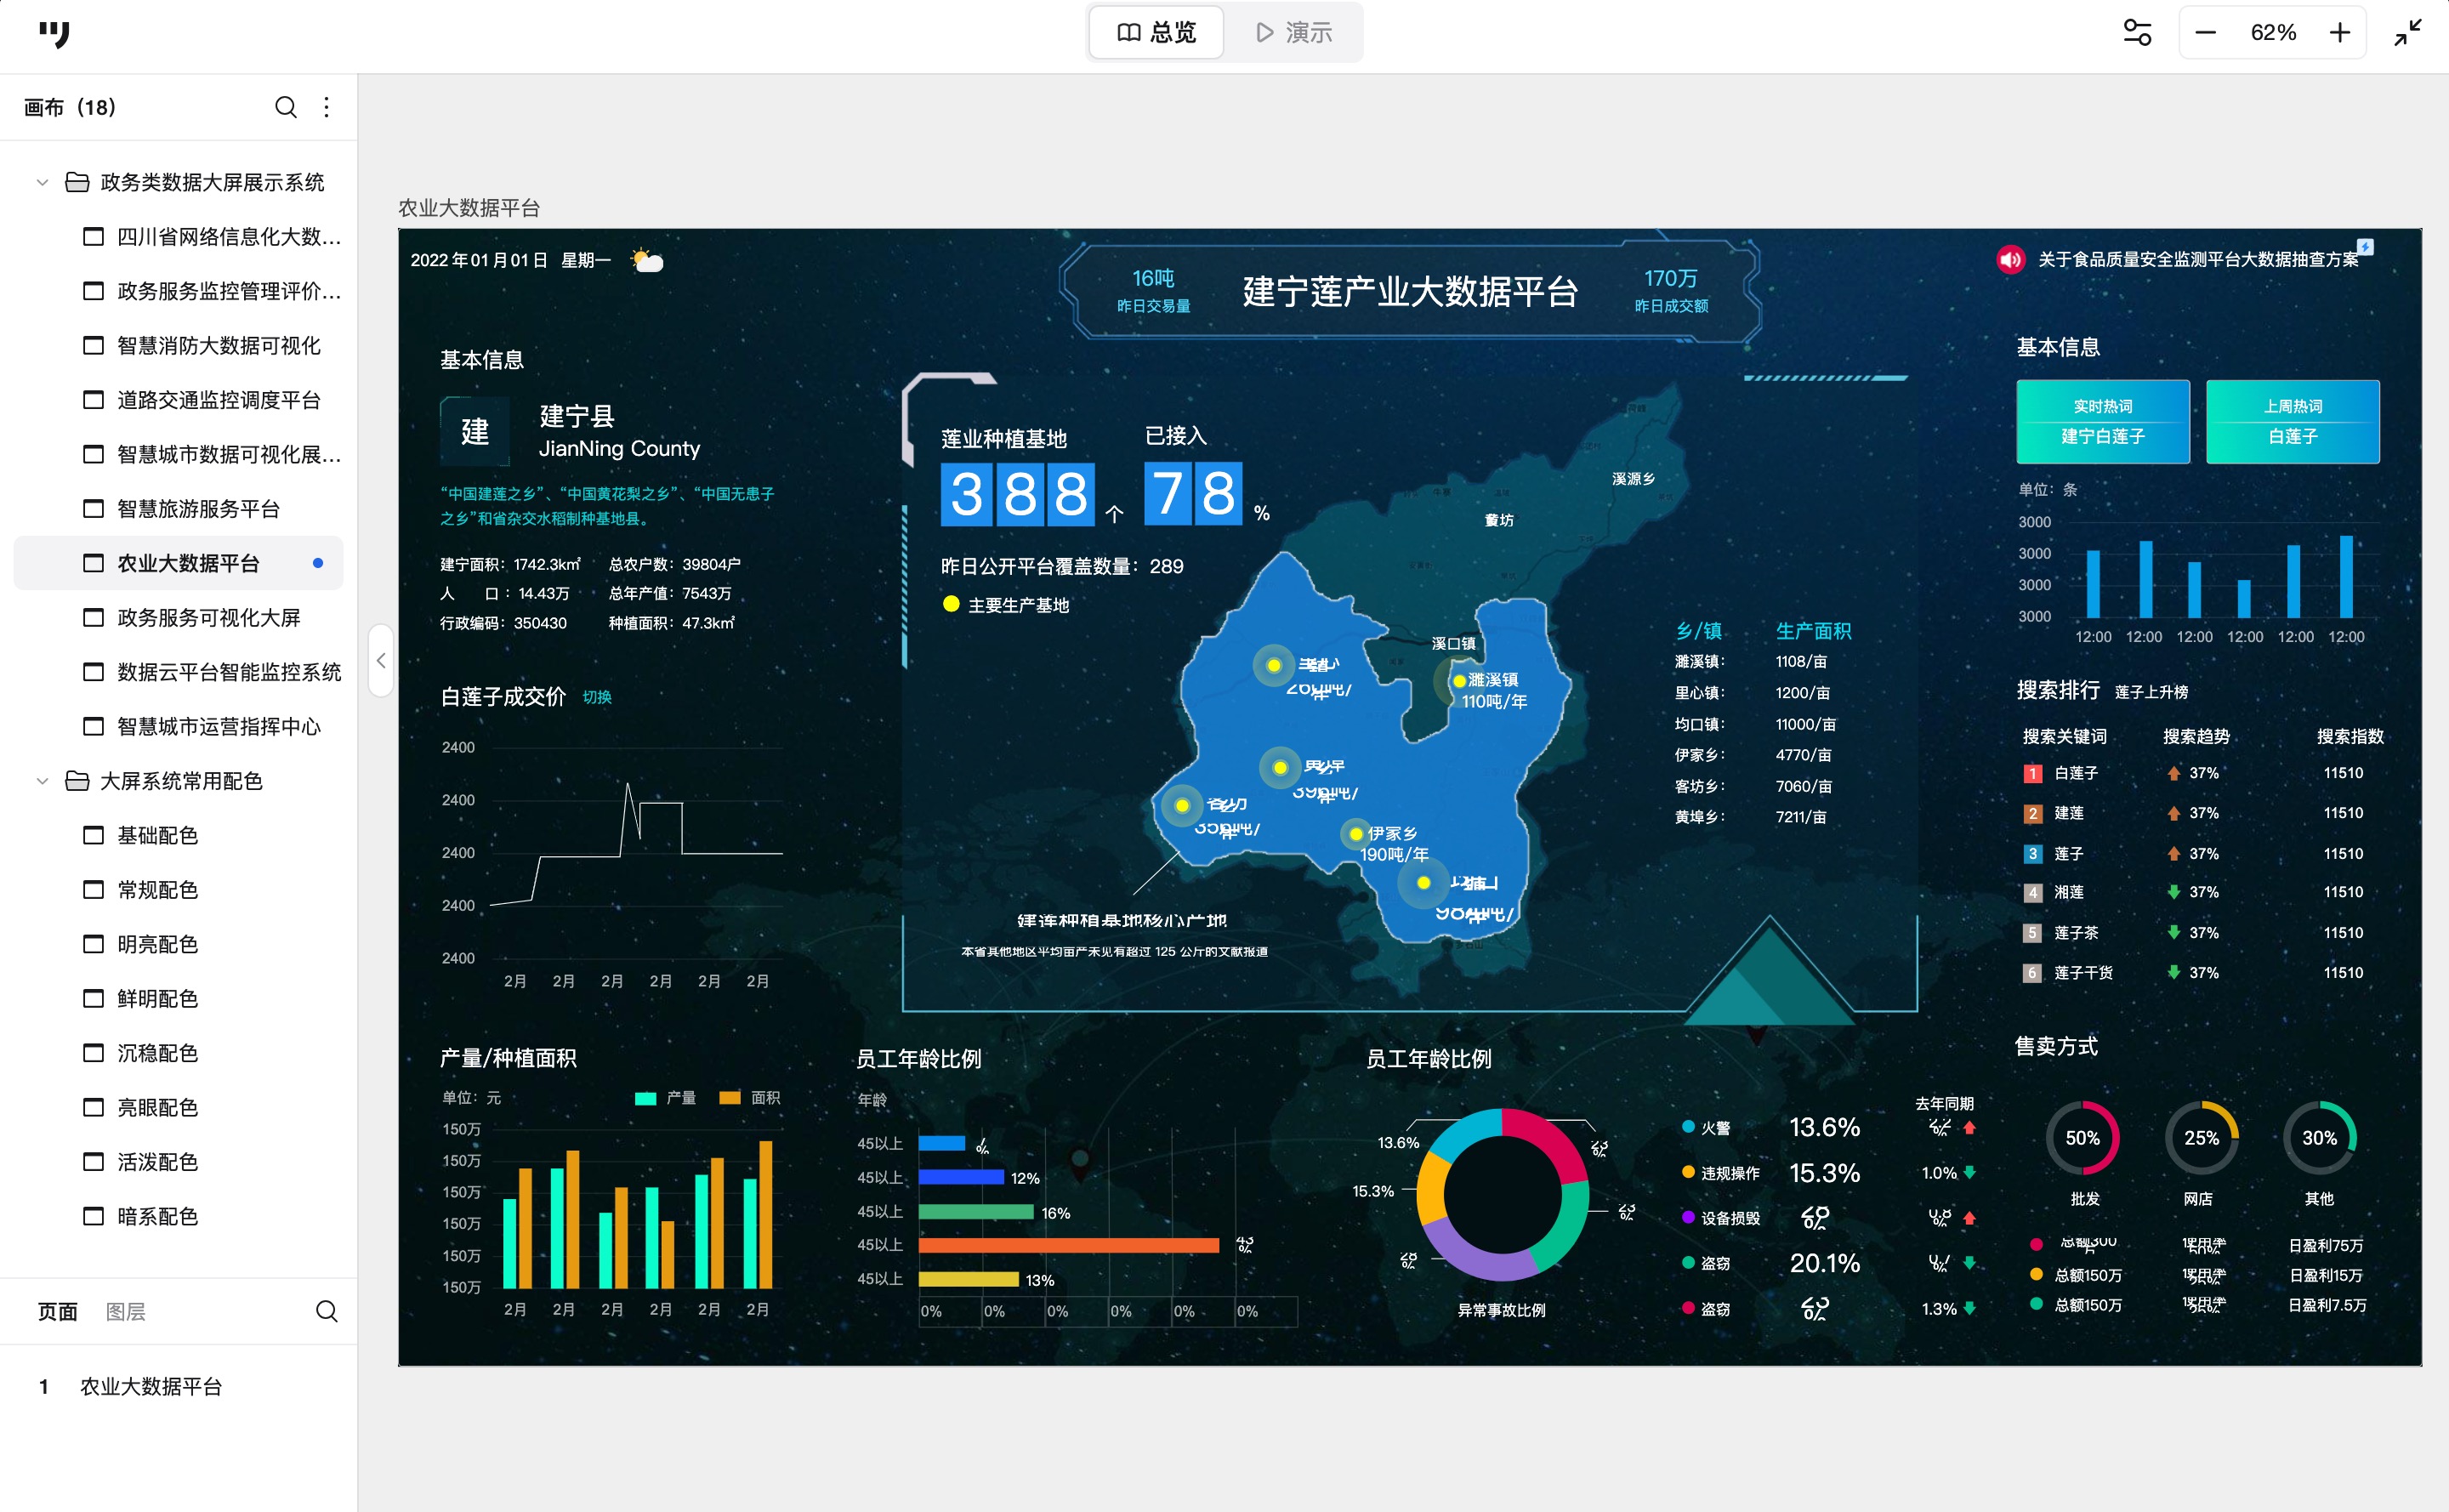Screen dimensions: 2449x1512
Task: Select the 页面 tab
Action: [57, 1311]
